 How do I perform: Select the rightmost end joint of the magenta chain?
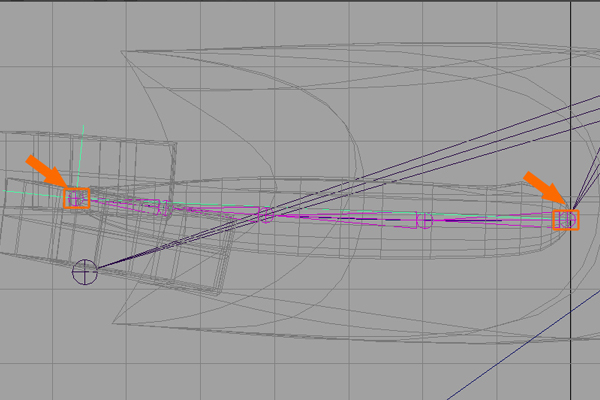pyautogui.click(x=570, y=220)
